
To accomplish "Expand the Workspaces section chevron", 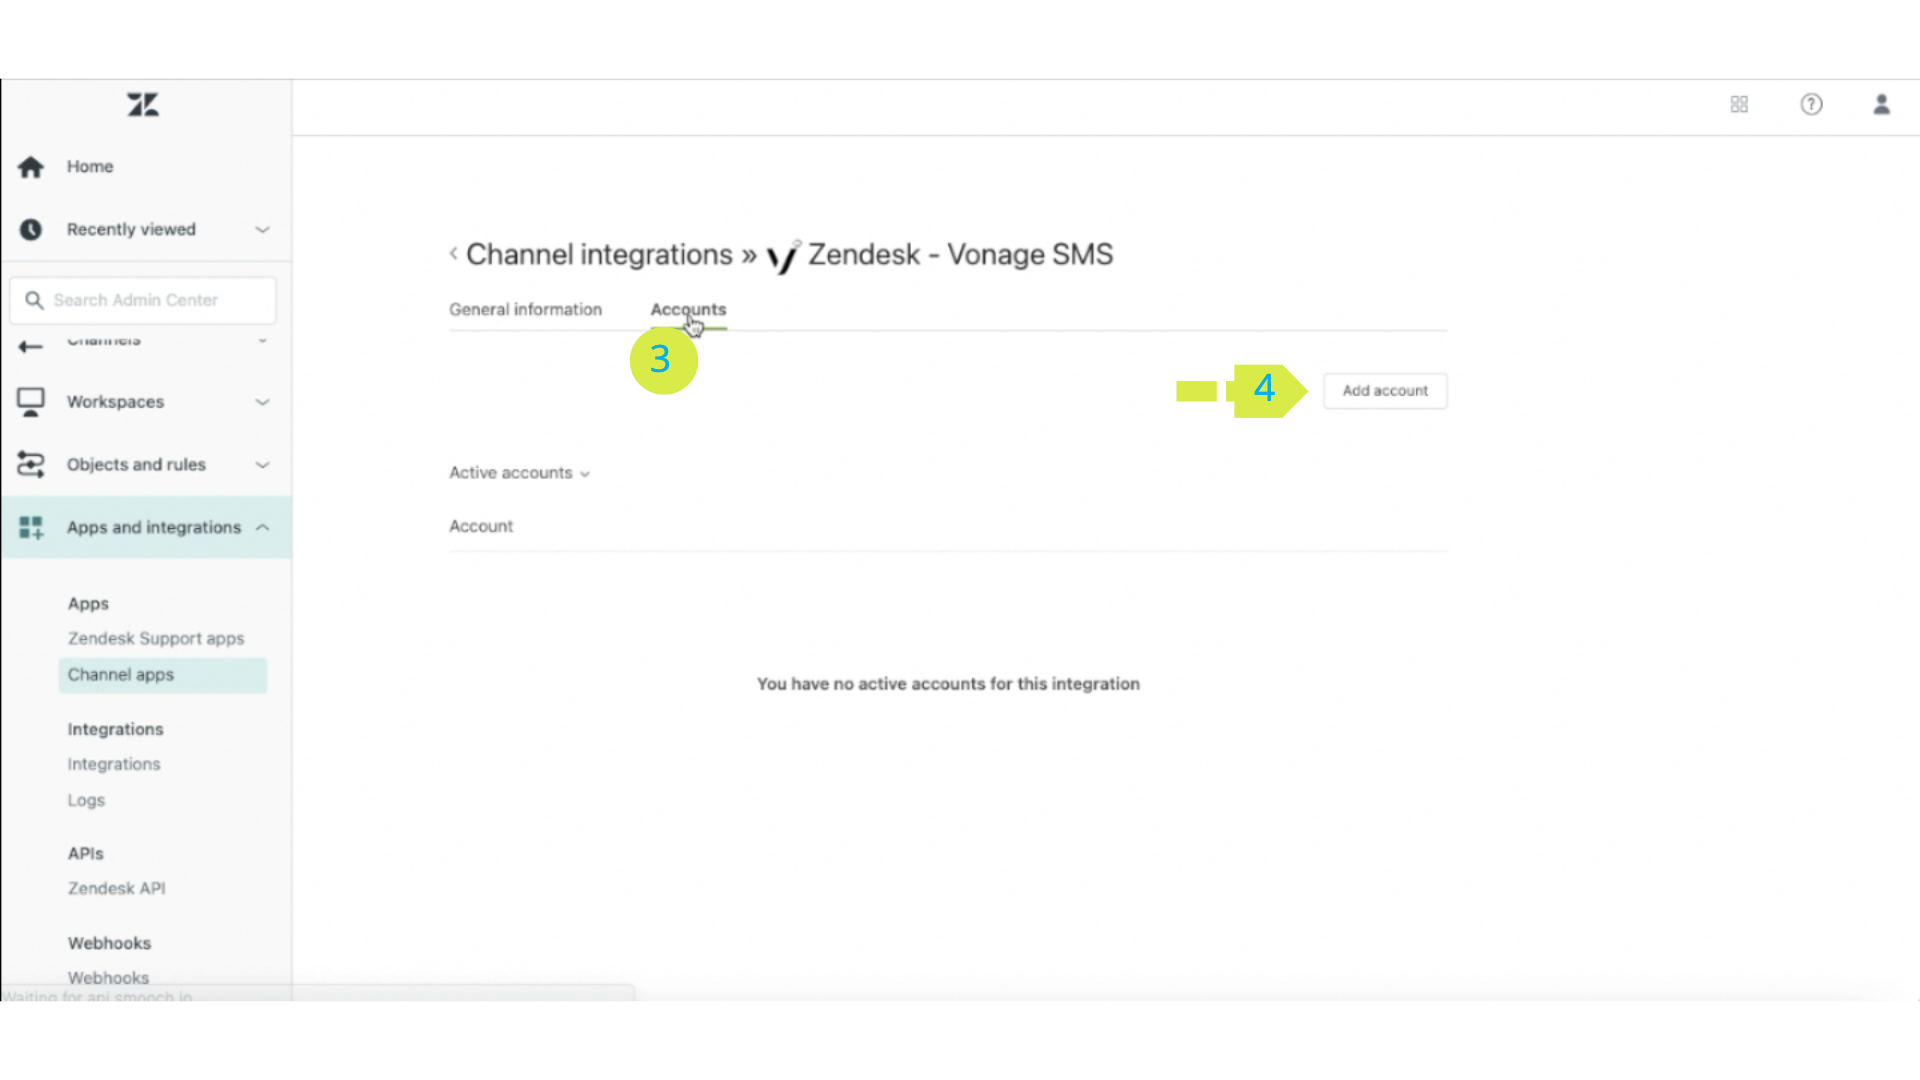I will point(262,402).
